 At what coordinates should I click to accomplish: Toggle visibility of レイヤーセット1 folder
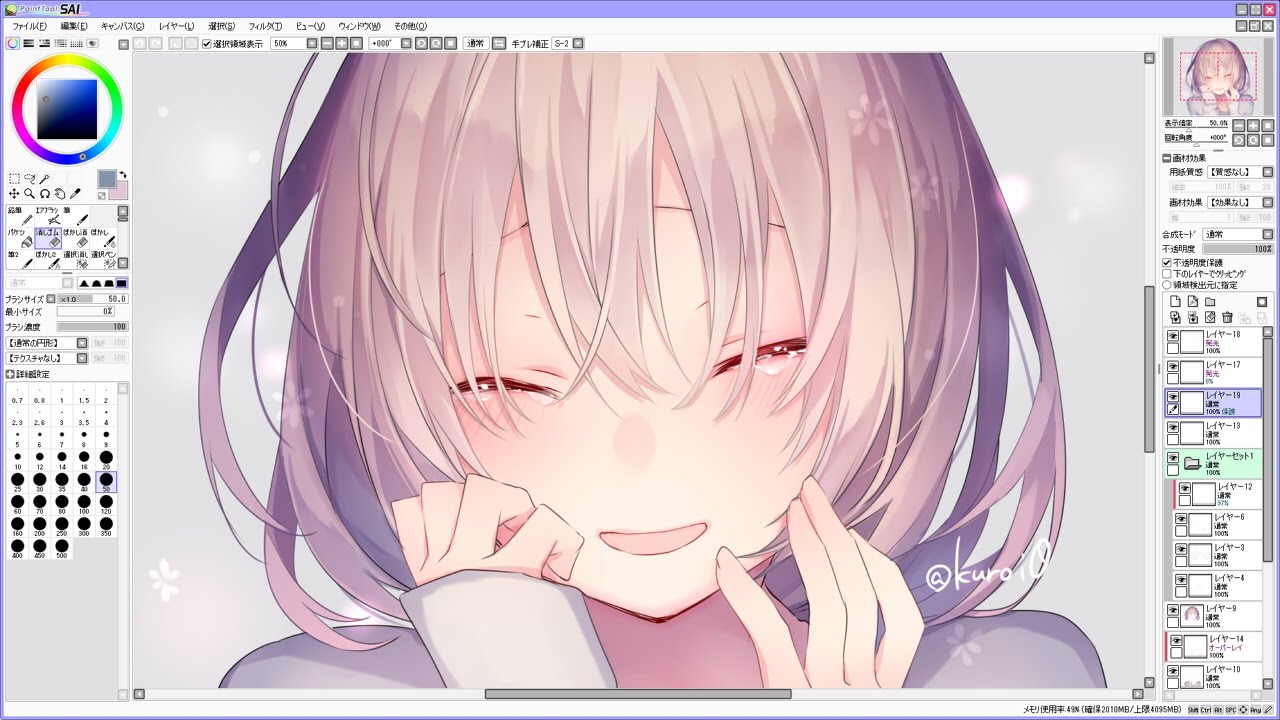click(1173, 457)
